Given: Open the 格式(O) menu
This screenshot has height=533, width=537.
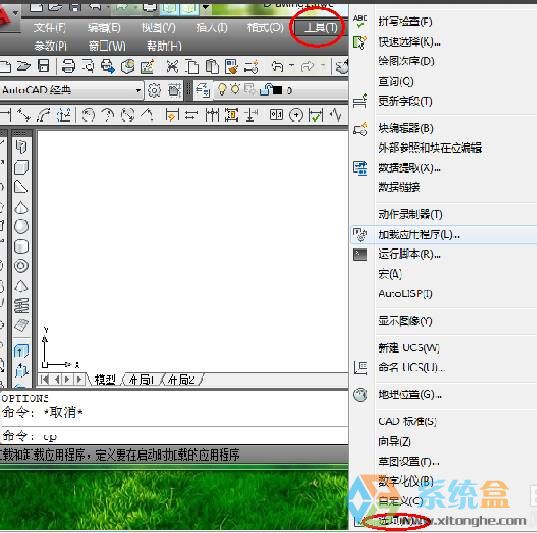Looking at the screenshot, I should pyautogui.click(x=265, y=27).
